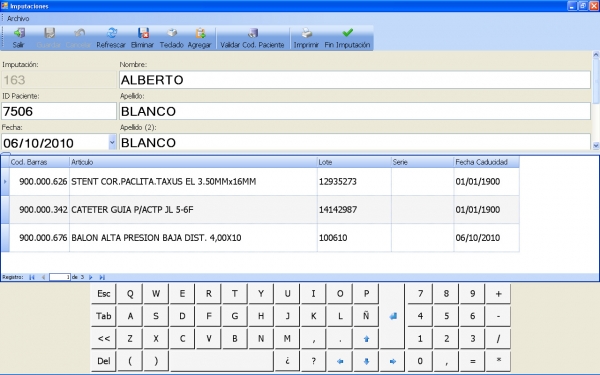Click the Cancelar undo icon

[x=79, y=33]
